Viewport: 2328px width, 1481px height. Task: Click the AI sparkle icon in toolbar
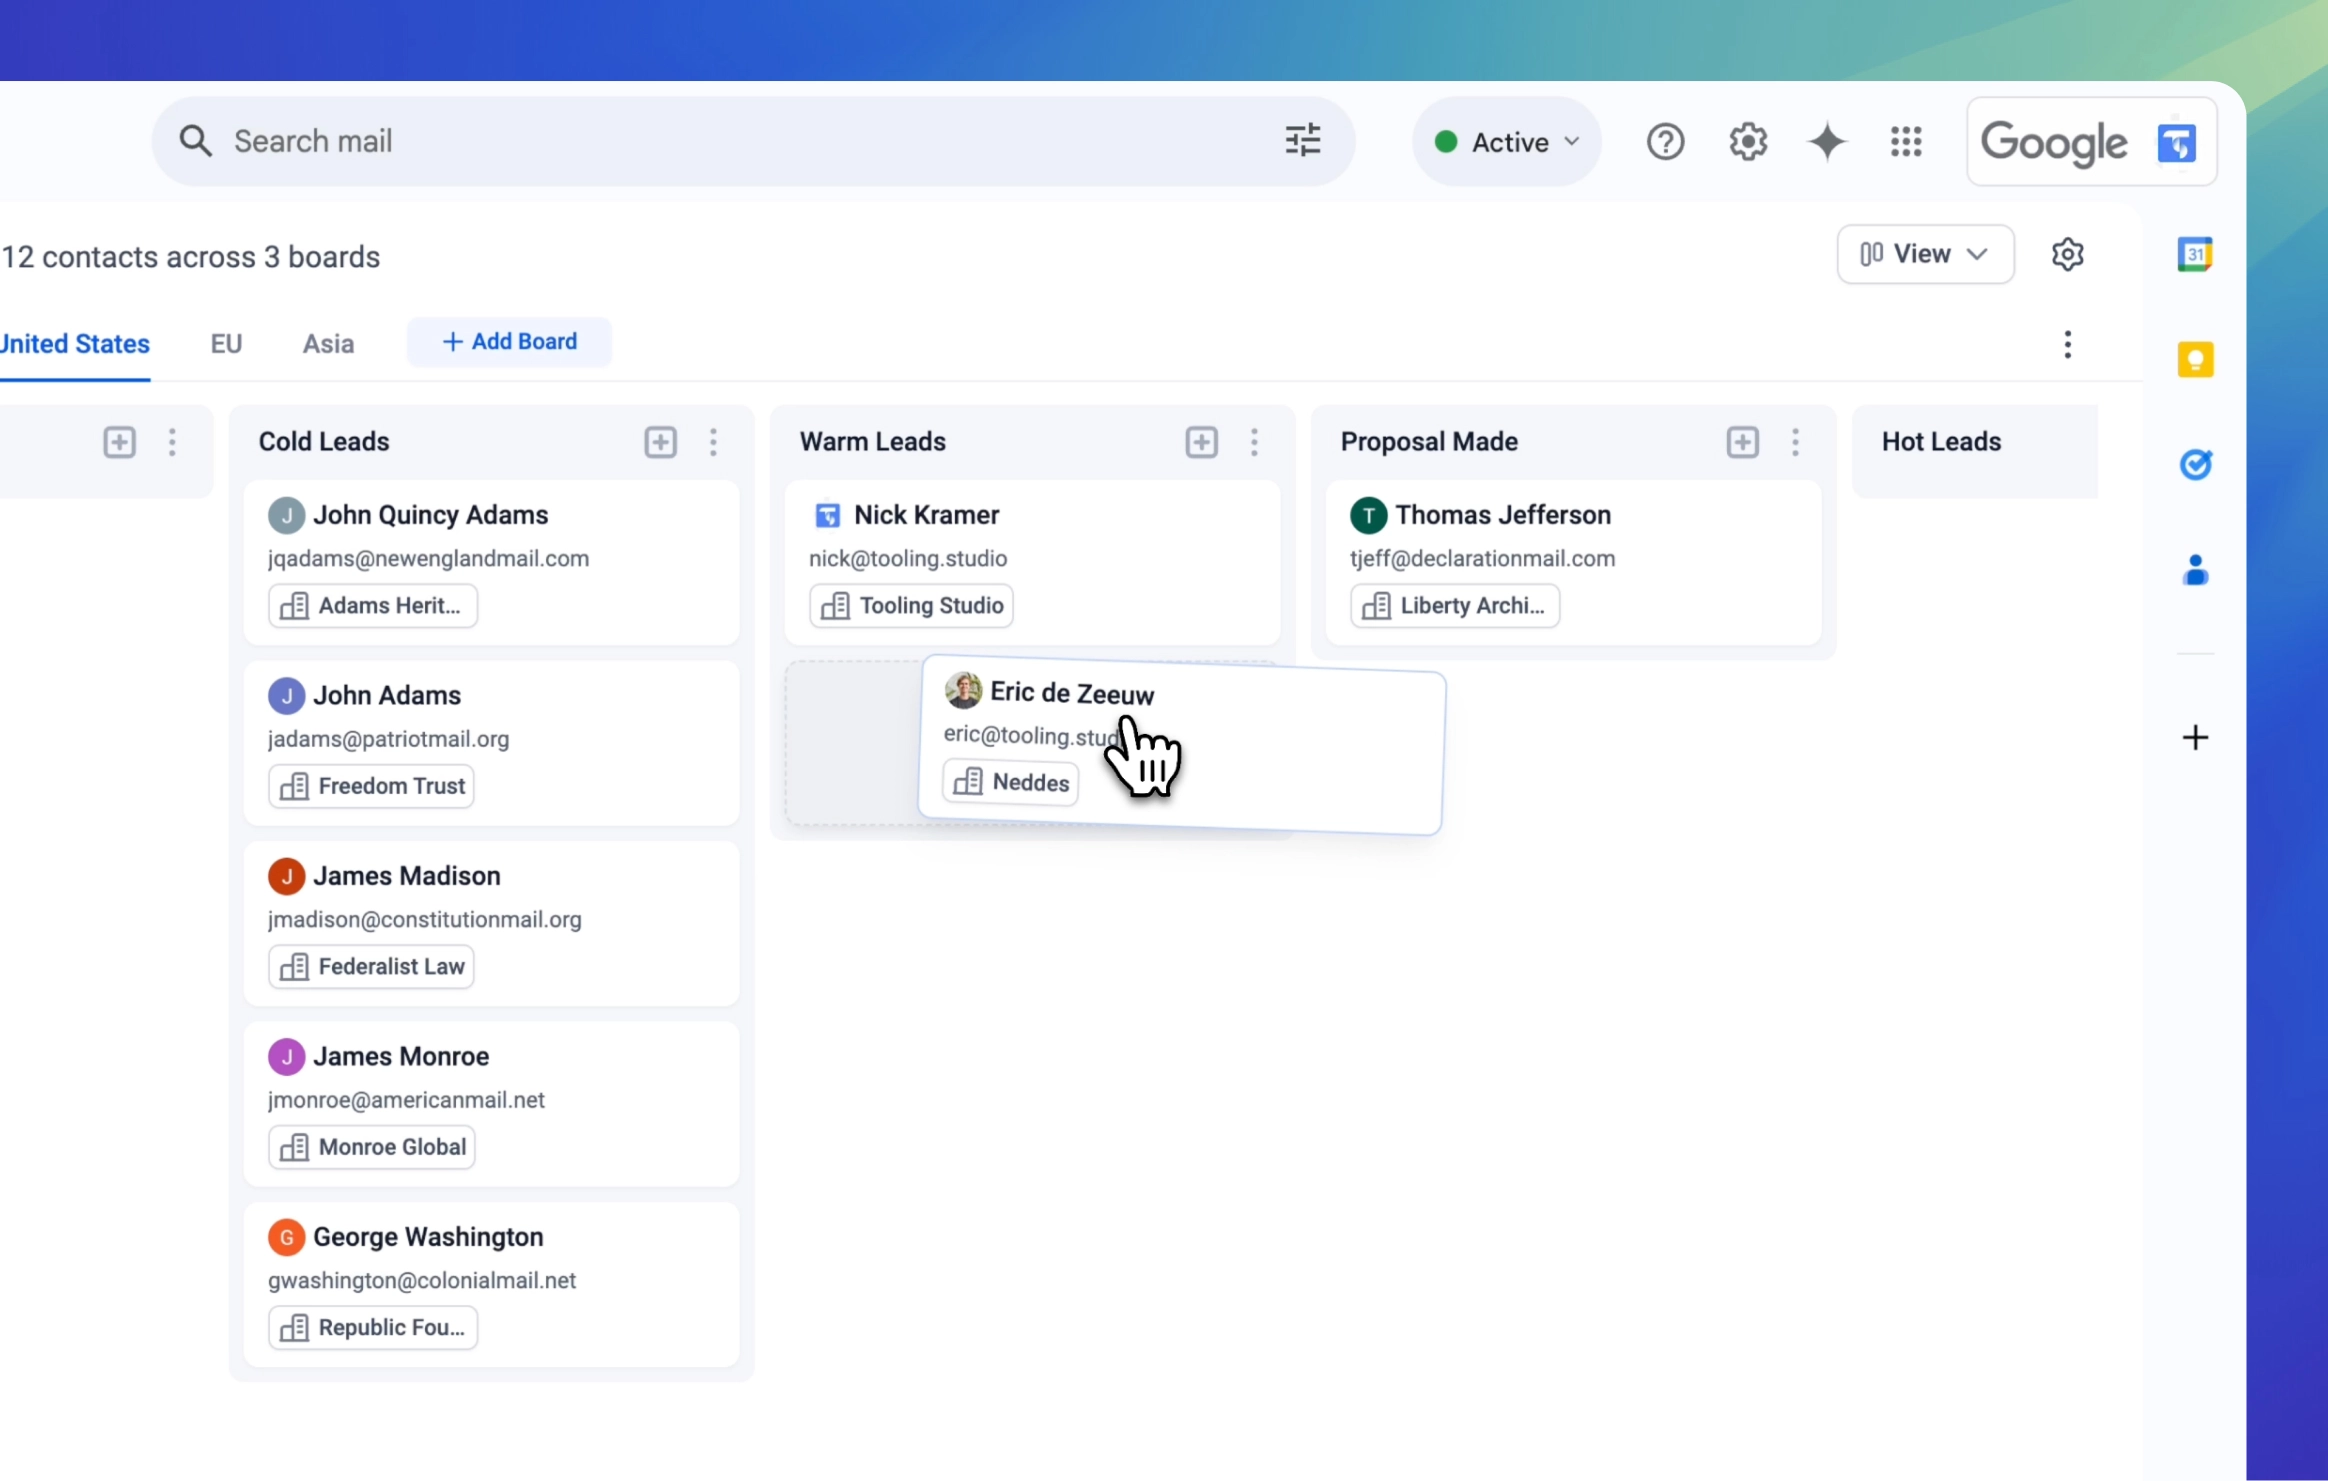pyautogui.click(x=1827, y=141)
